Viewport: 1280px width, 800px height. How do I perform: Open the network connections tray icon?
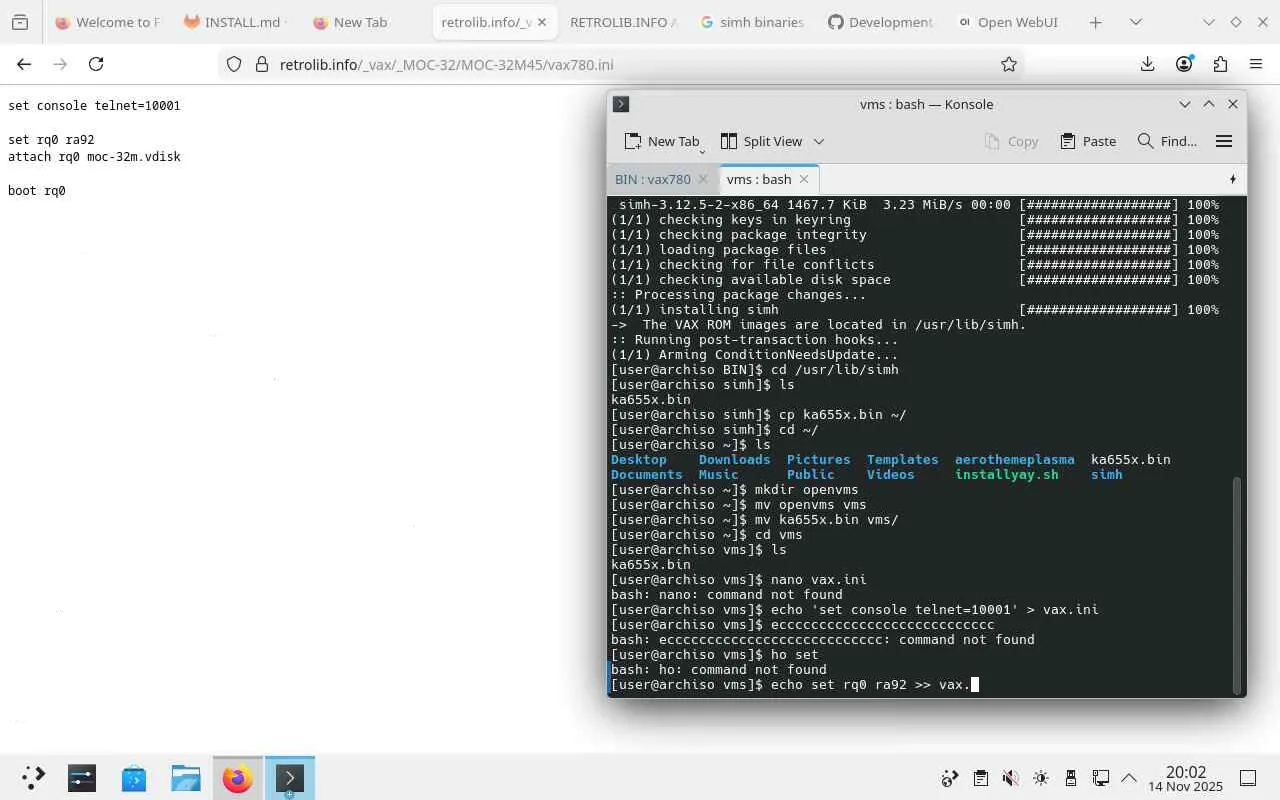(x=1100, y=778)
